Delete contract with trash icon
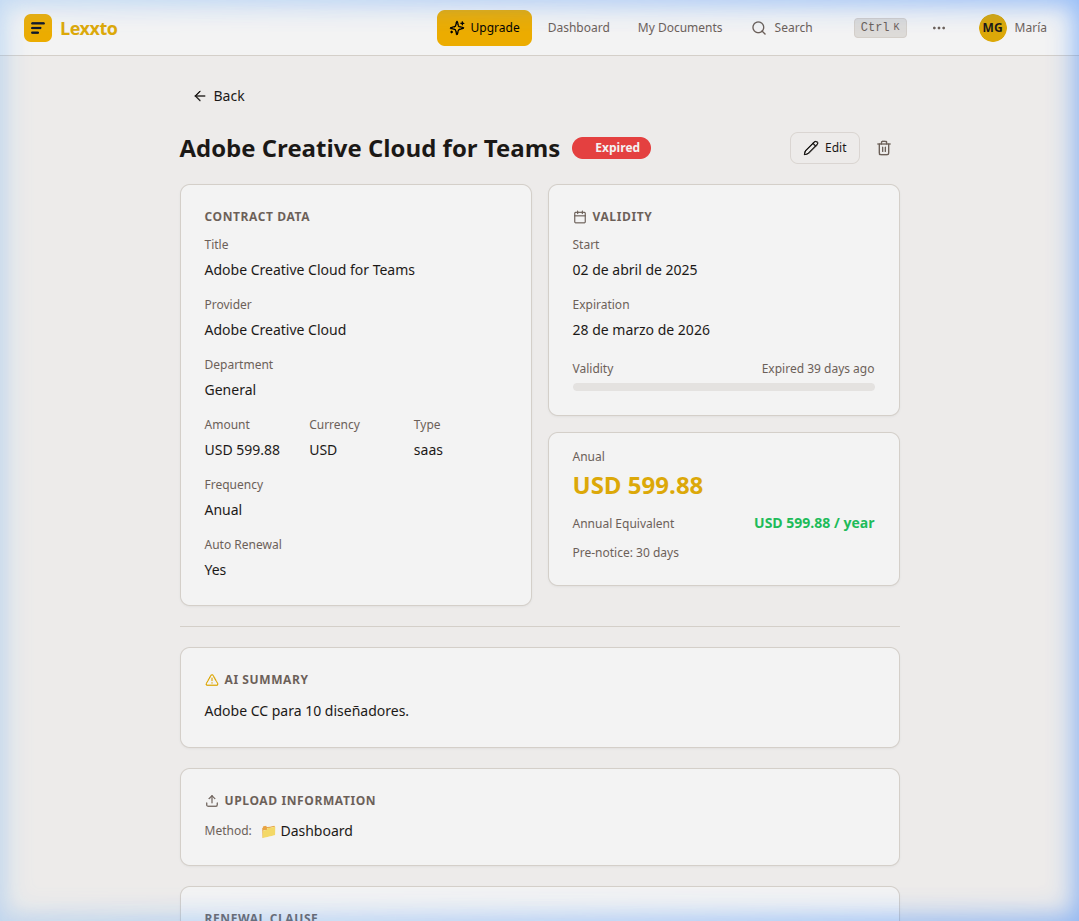 click(x=884, y=148)
